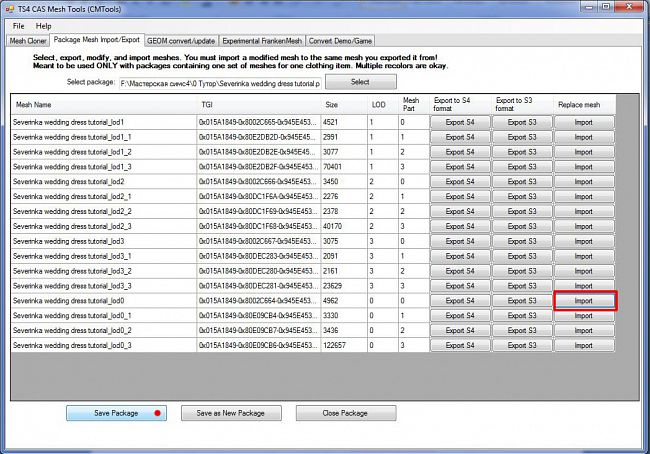
Task: Open the Help menu
Action: pos(44,26)
